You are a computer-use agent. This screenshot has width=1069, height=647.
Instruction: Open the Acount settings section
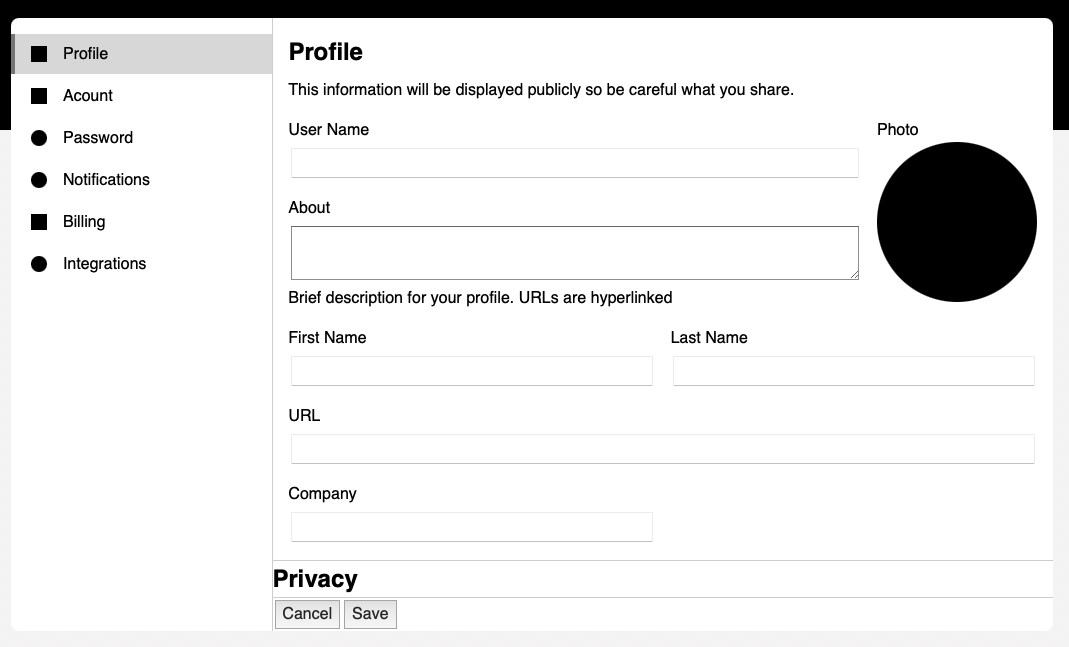coord(87,95)
